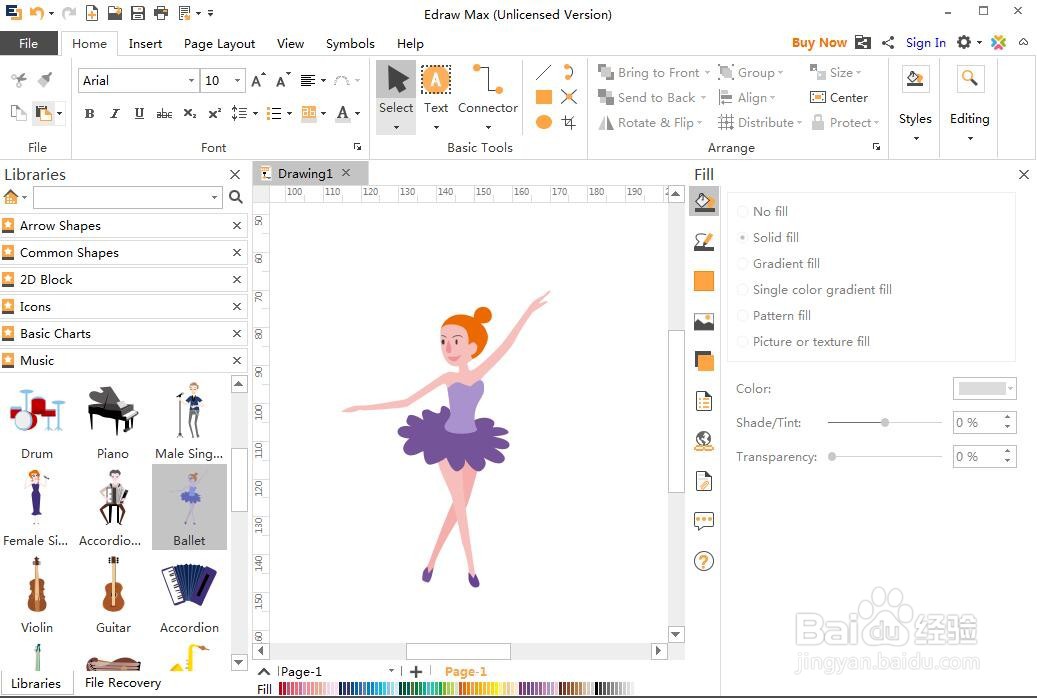
Task: Click the Buy Now link
Action: tap(819, 42)
